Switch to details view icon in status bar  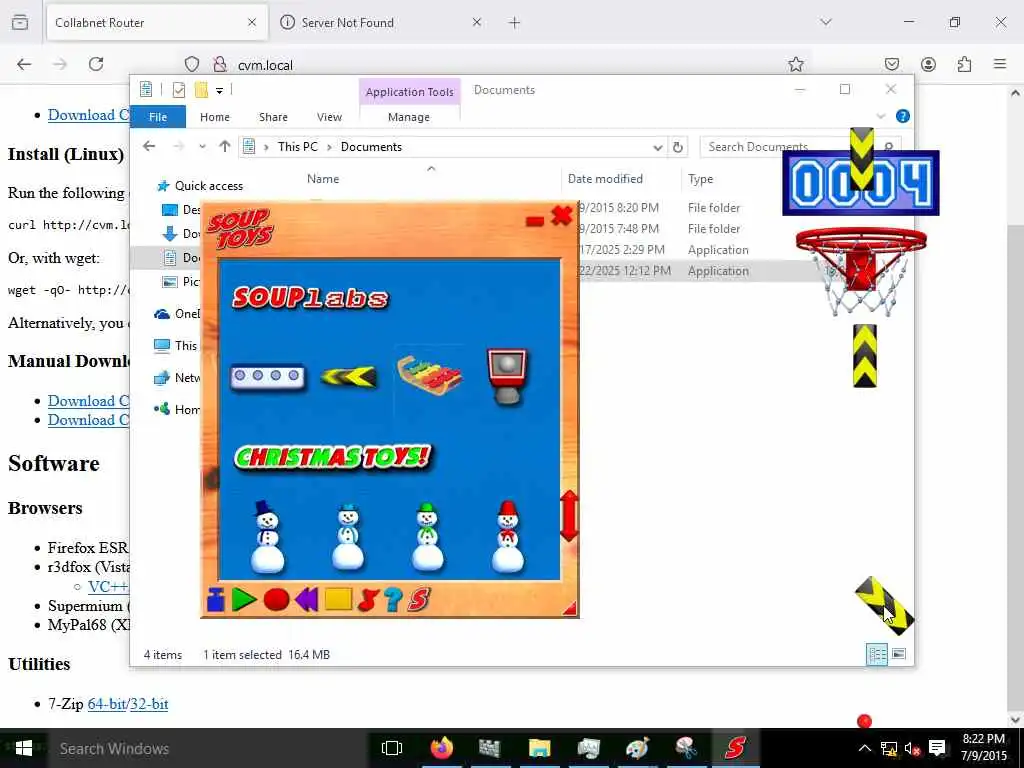click(x=876, y=654)
